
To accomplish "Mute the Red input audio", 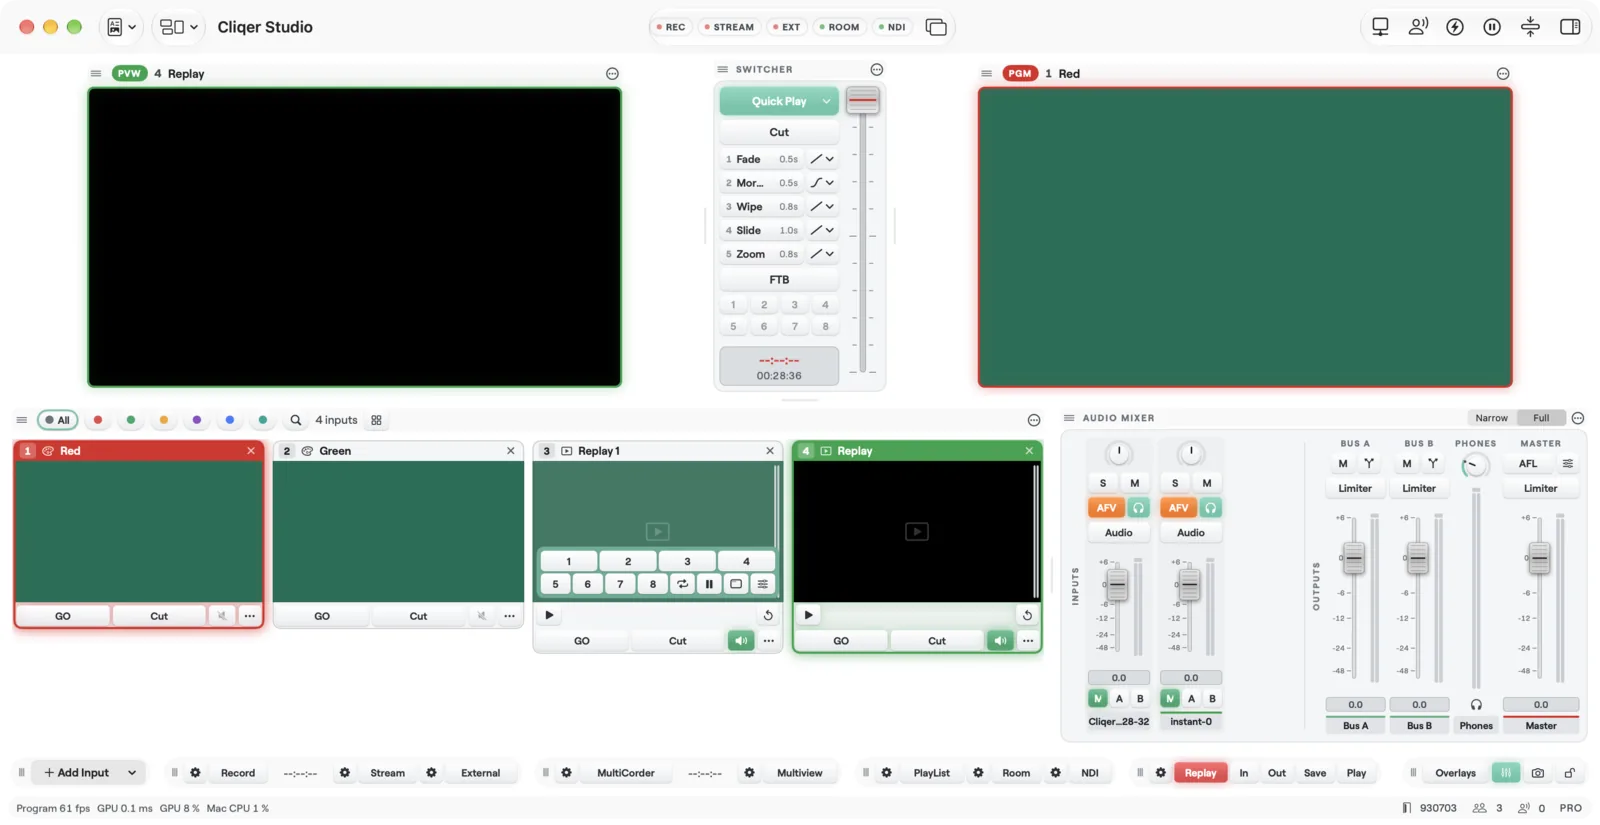I will point(222,616).
